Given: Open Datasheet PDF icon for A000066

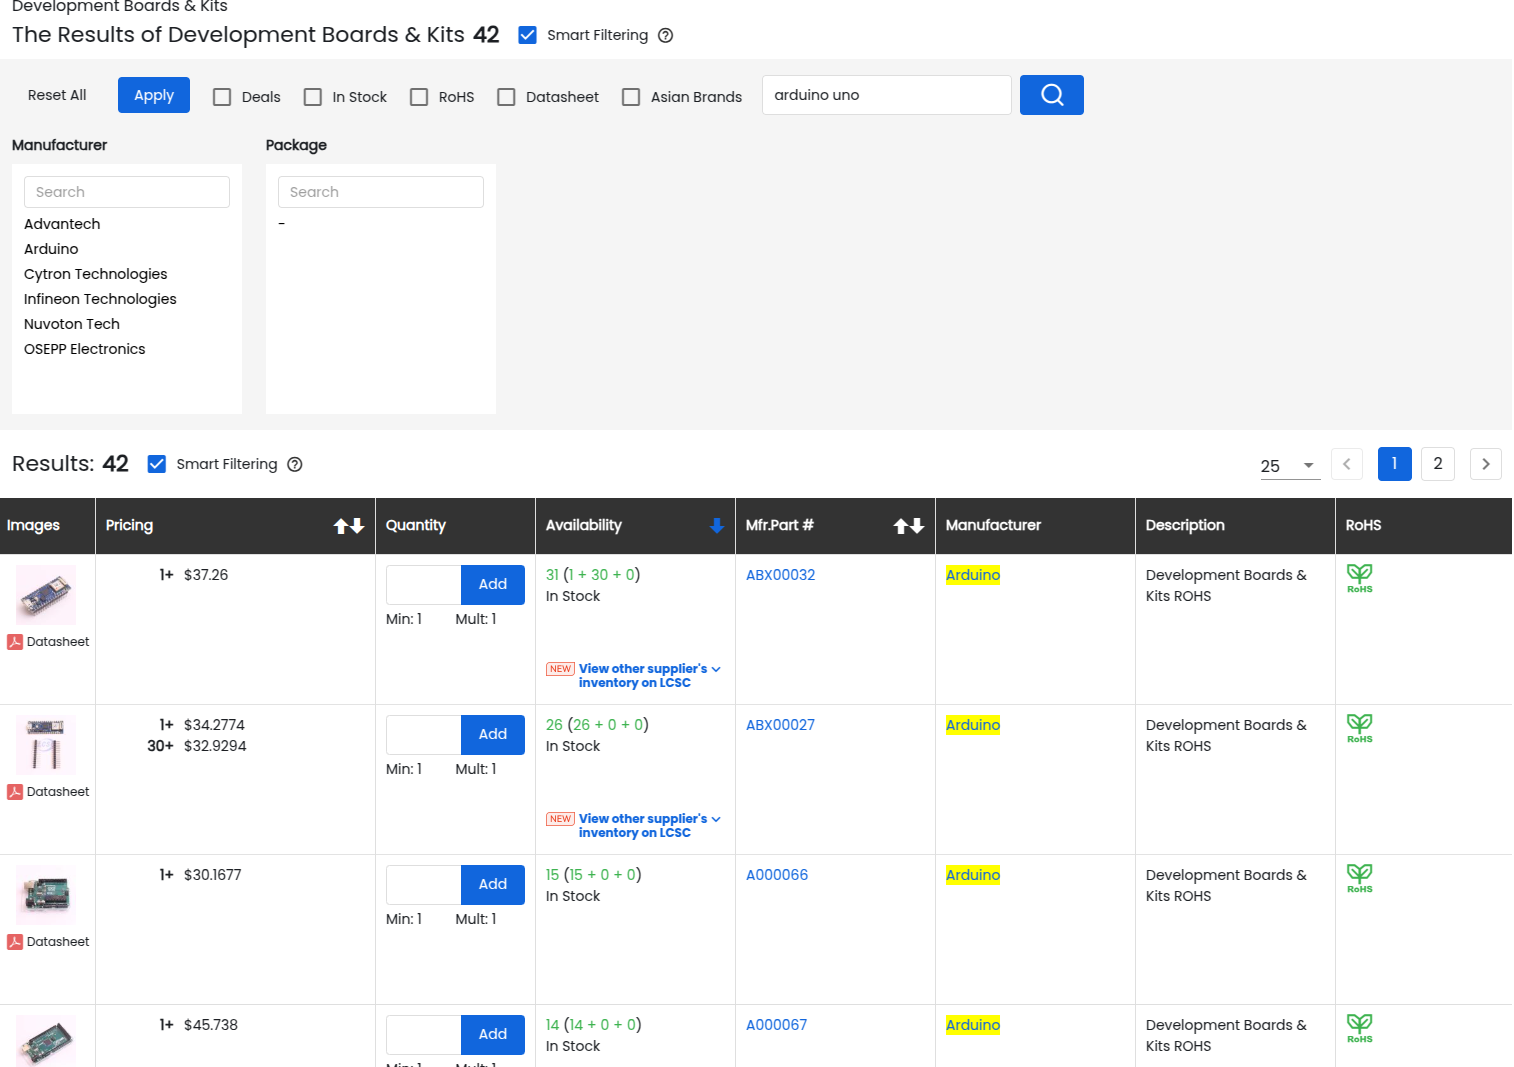Looking at the screenshot, I should (15, 942).
